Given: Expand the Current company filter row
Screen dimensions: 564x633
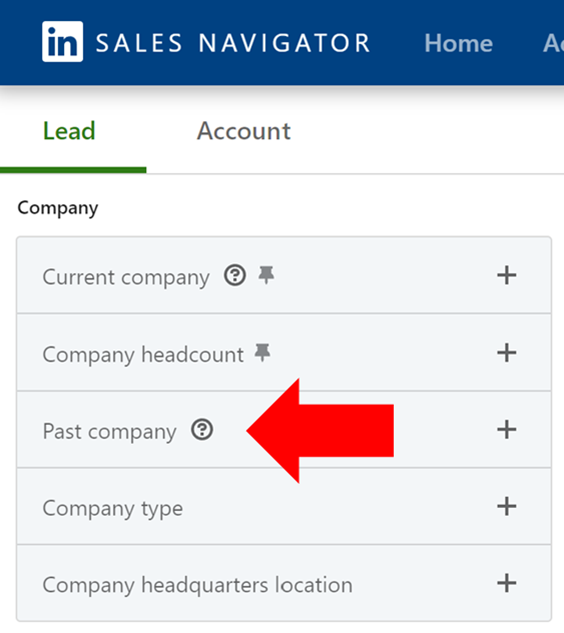Looking at the screenshot, I should tap(284, 275).
